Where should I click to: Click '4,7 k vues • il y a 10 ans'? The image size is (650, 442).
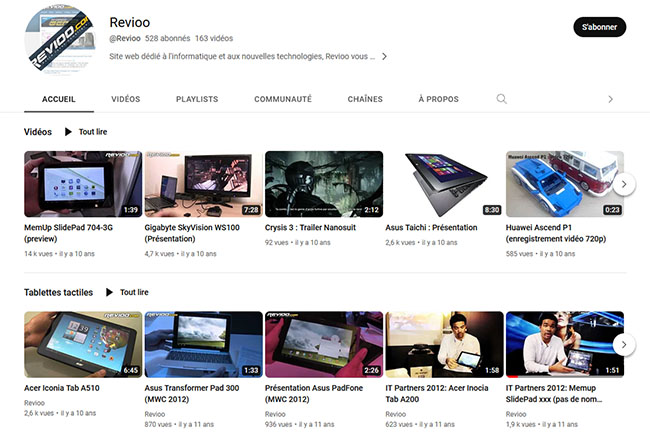click(180, 254)
